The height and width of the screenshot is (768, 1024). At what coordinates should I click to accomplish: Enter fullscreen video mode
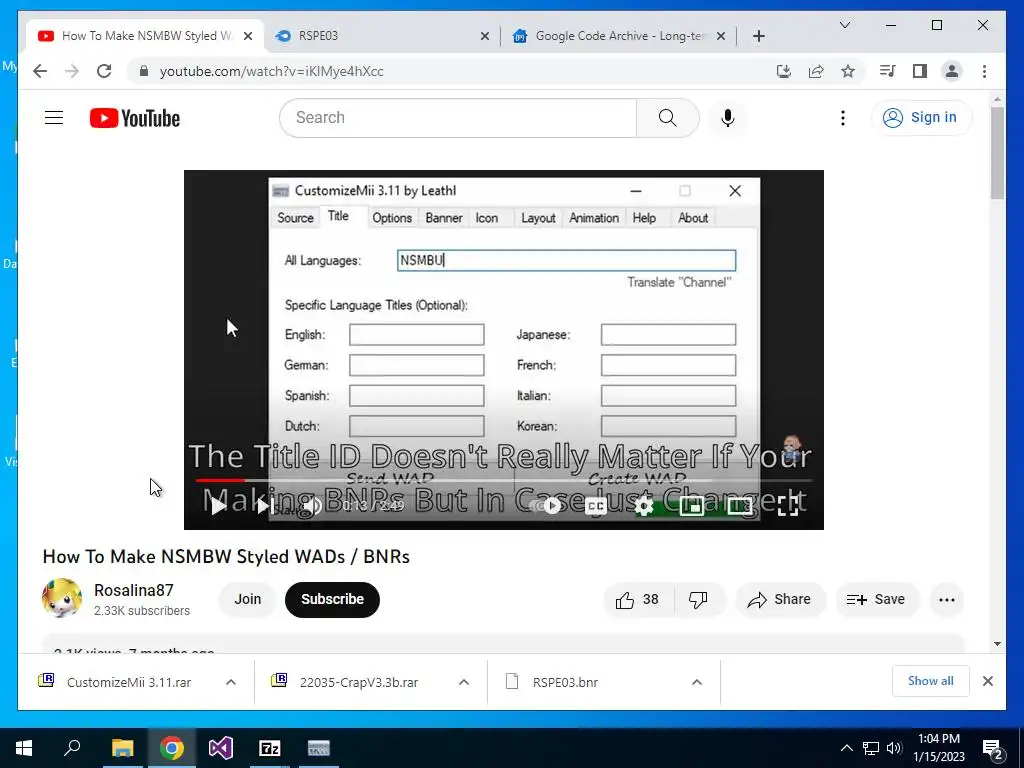788,505
